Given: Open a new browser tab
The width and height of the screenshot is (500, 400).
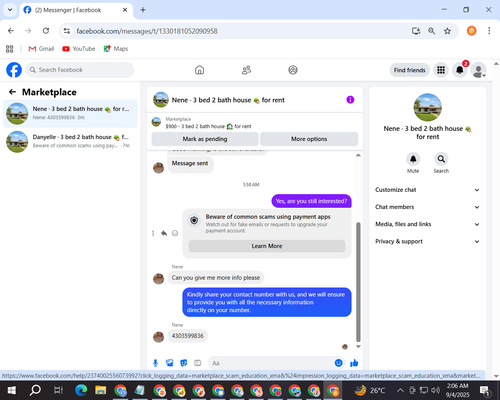Looking at the screenshot, I should pos(143,10).
